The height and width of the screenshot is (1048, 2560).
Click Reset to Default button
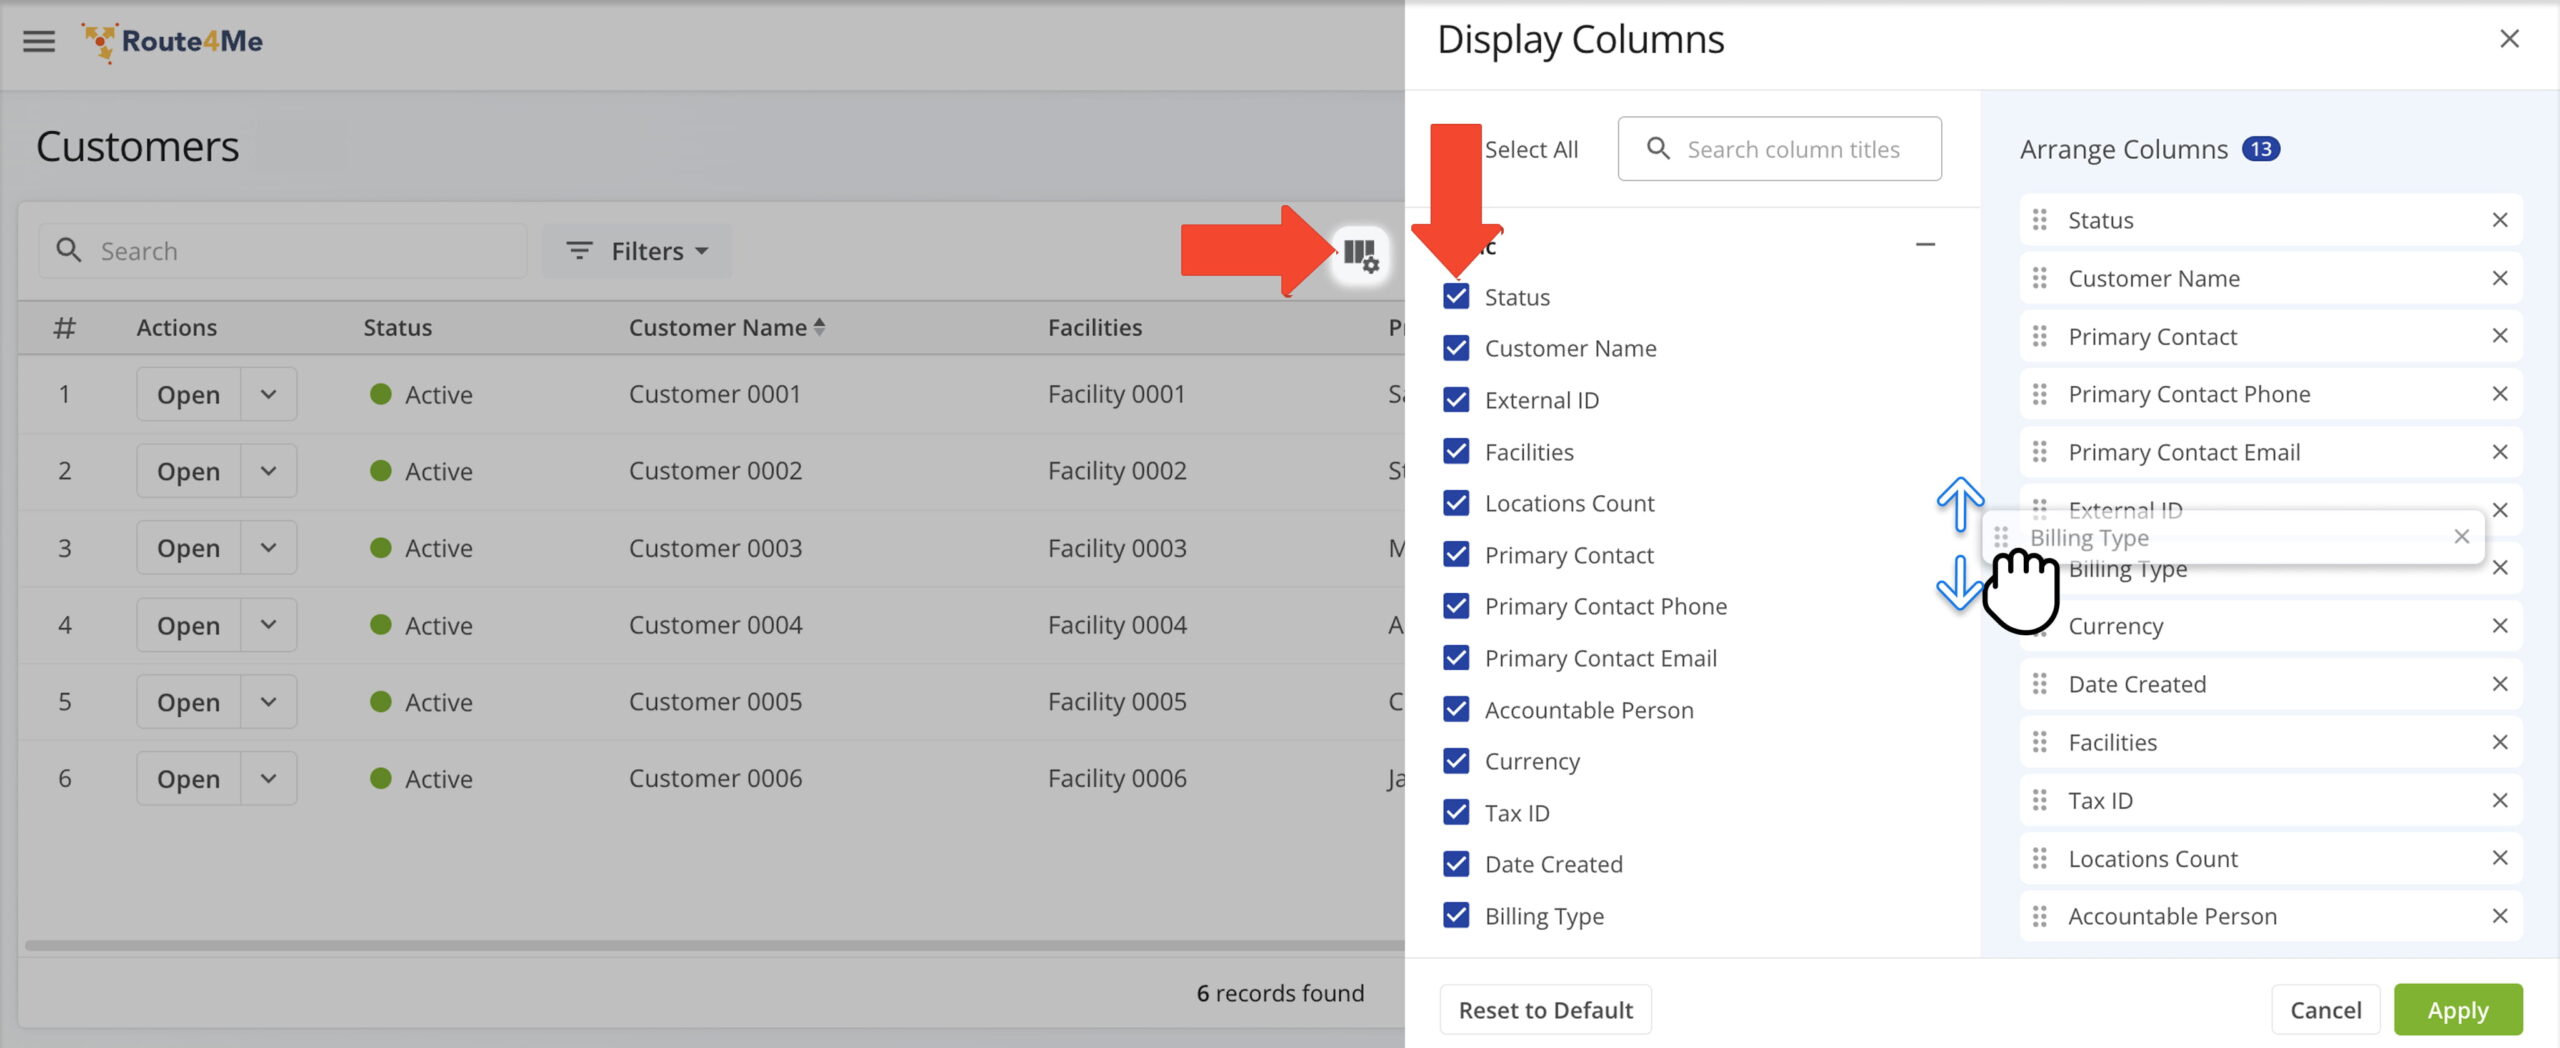click(1545, 1010)
